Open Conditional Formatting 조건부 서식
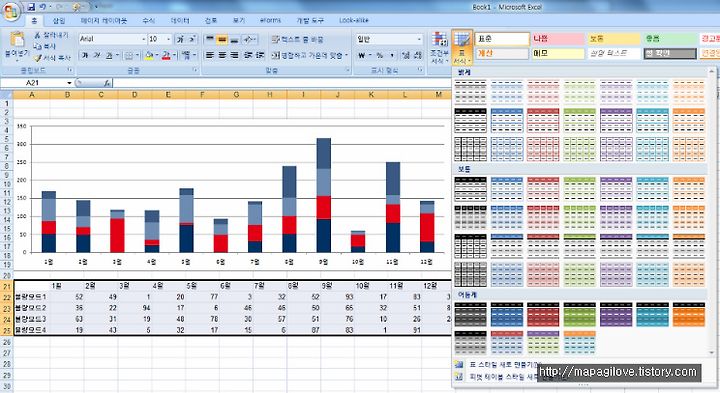Screen dimensions: 720x393 coord(439,48)
